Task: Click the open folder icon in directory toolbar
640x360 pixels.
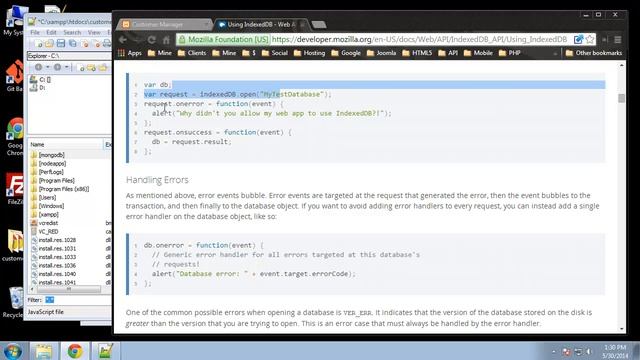Action: [x=102, y=67]
